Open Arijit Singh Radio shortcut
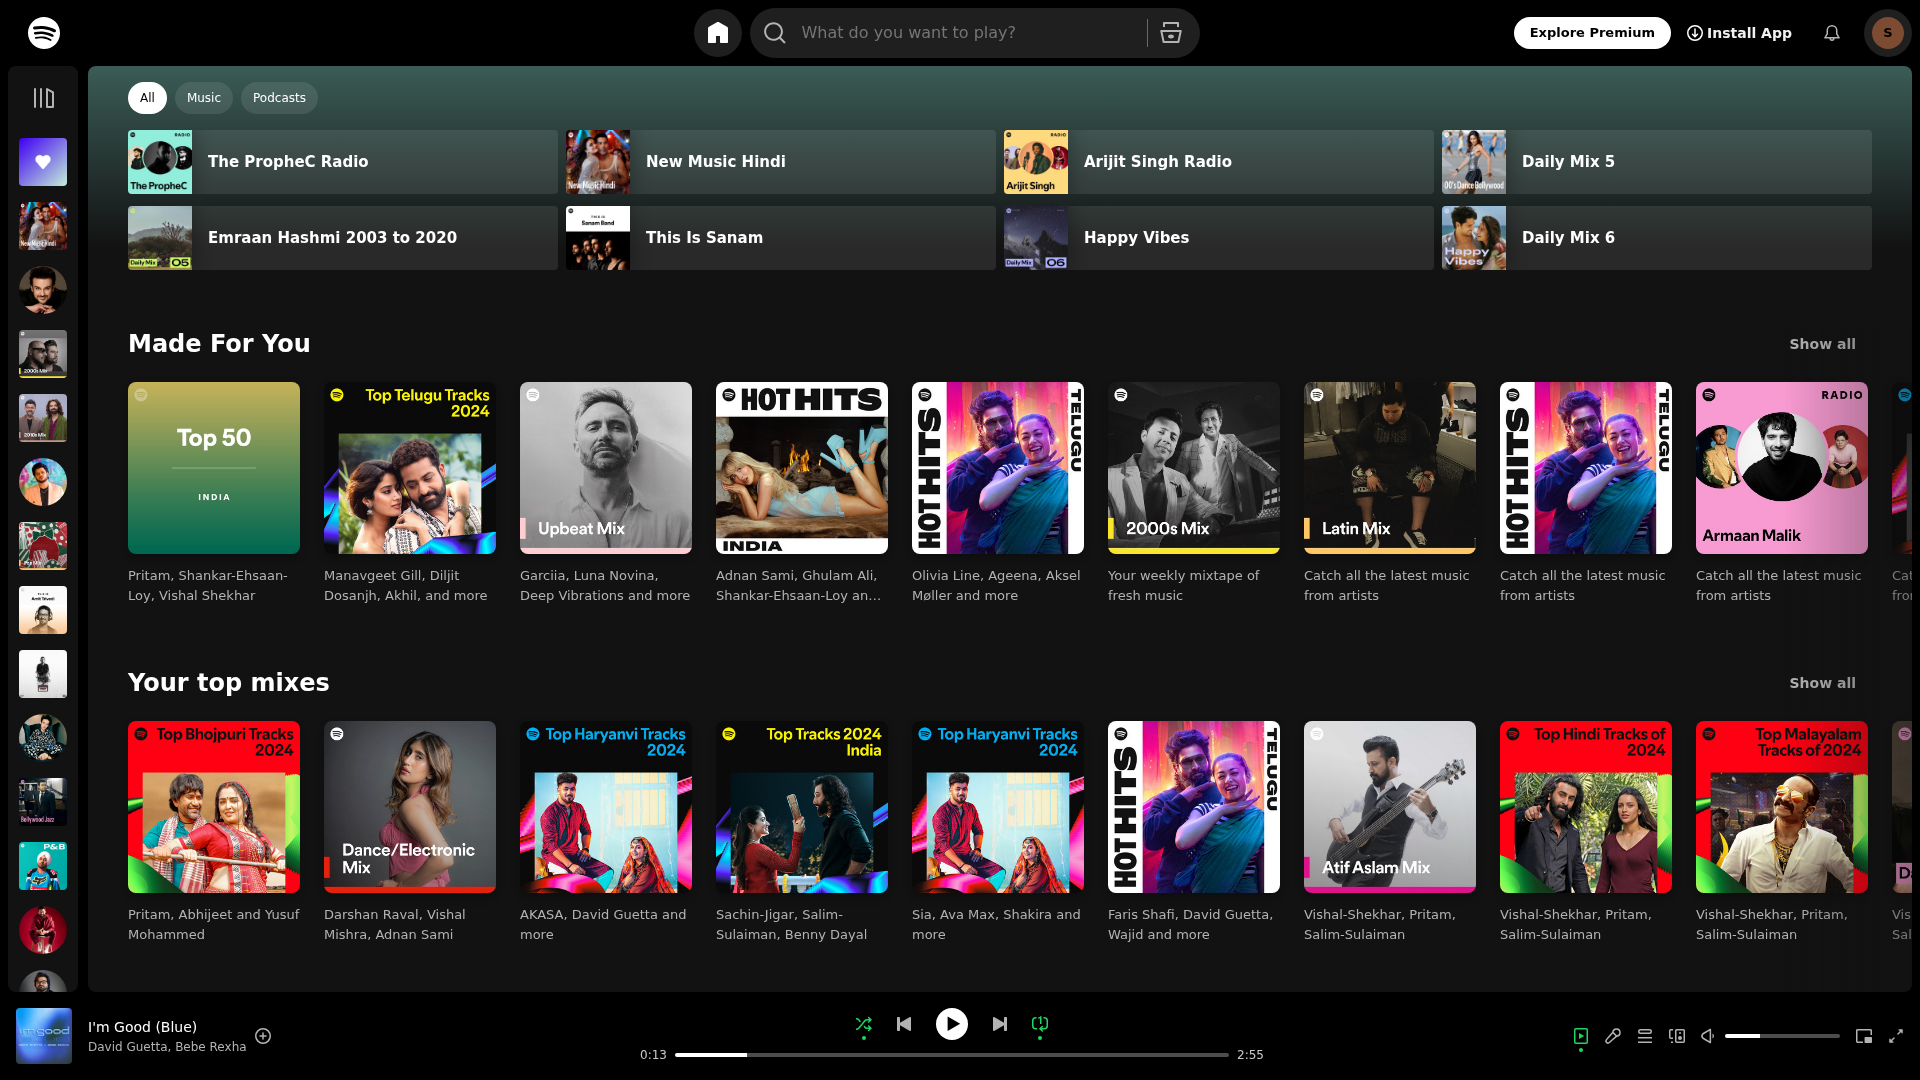The height and width of the screenshot is (1080, 1920). click(x=1219, y=162)
